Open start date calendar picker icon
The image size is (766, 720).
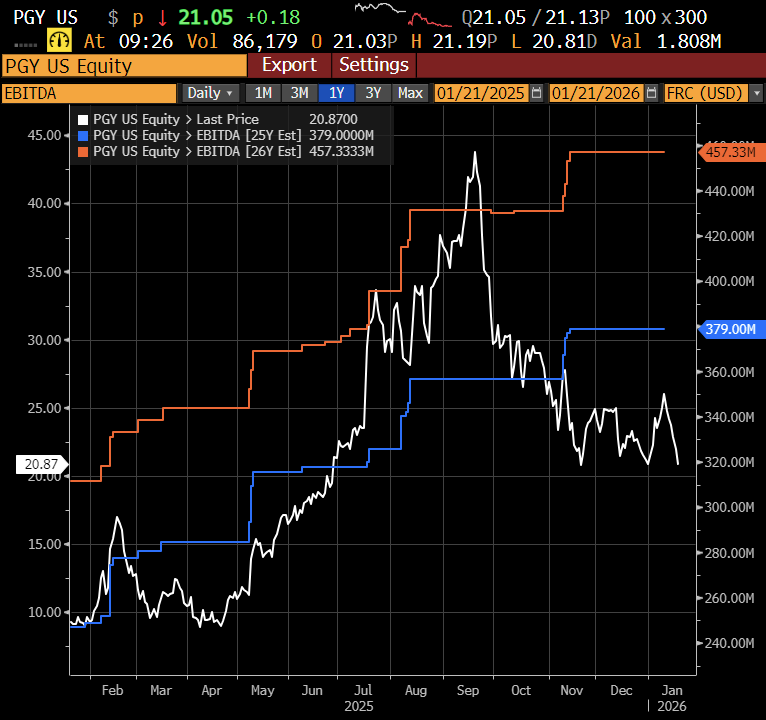536,93
